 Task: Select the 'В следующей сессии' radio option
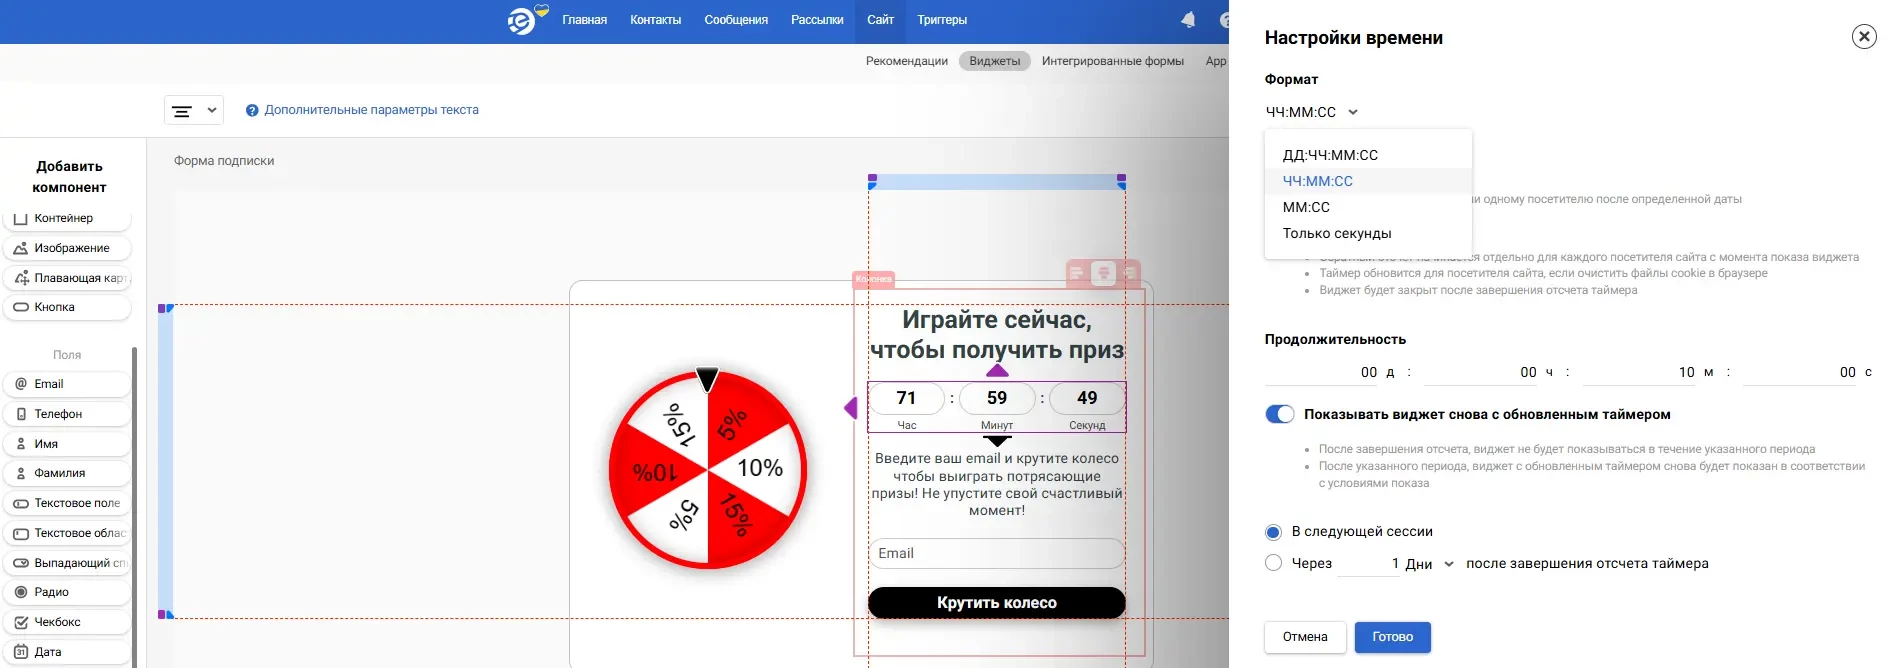(1273, 532)
